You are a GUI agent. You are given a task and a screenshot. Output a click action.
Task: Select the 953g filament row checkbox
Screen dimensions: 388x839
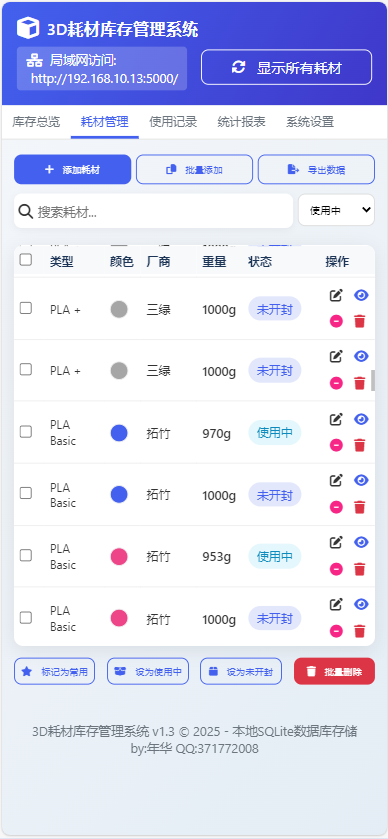tap(26, 555)
